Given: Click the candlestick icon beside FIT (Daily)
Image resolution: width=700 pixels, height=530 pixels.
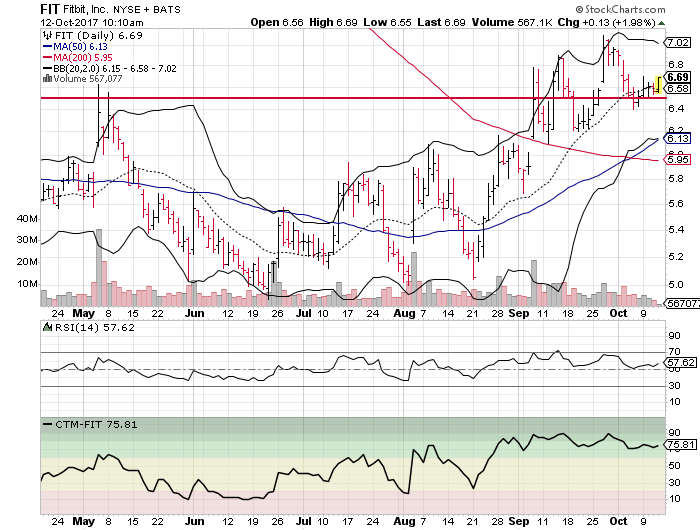Looking at the screenshot, I should 47,35.
